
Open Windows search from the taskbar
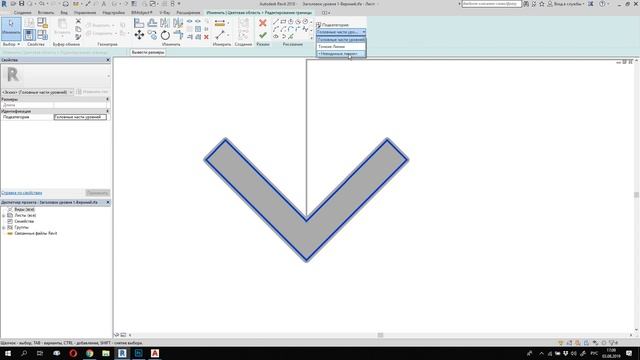click(24, 353)
